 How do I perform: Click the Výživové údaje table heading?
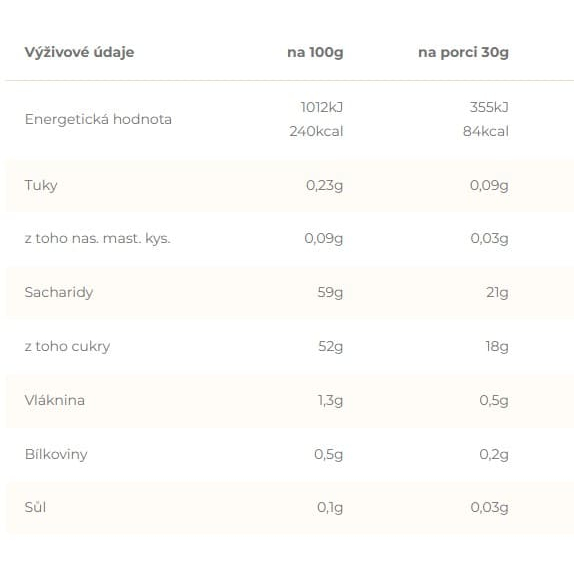click(x=79, y=52)
